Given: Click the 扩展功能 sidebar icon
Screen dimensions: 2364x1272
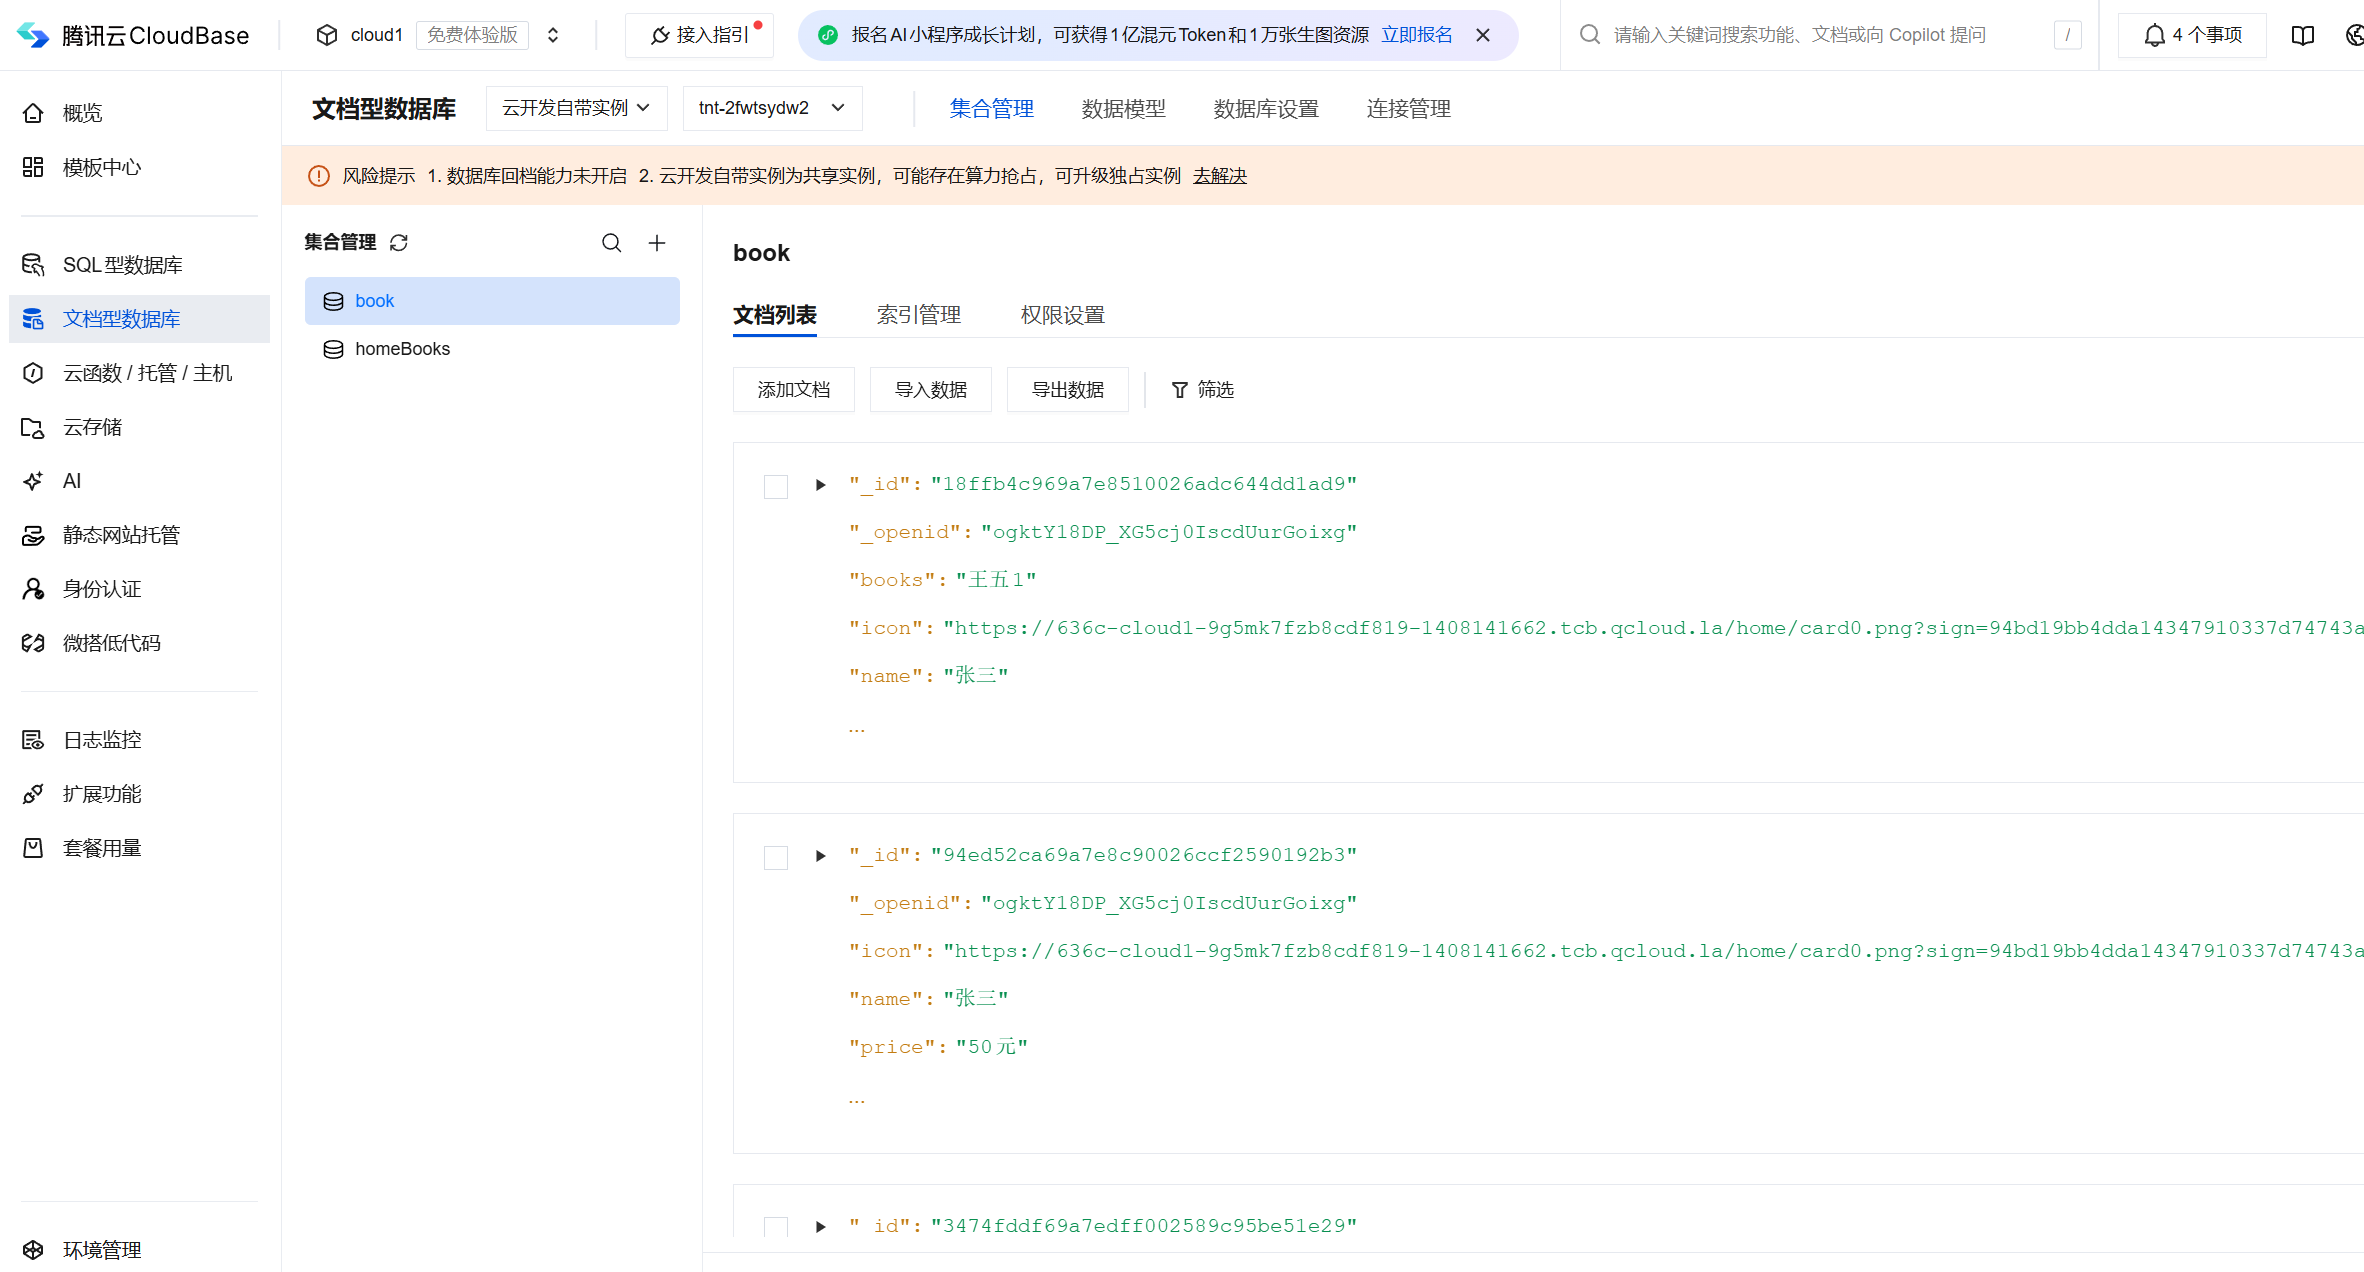Looking at the screenshot, I should pos(33,794).
